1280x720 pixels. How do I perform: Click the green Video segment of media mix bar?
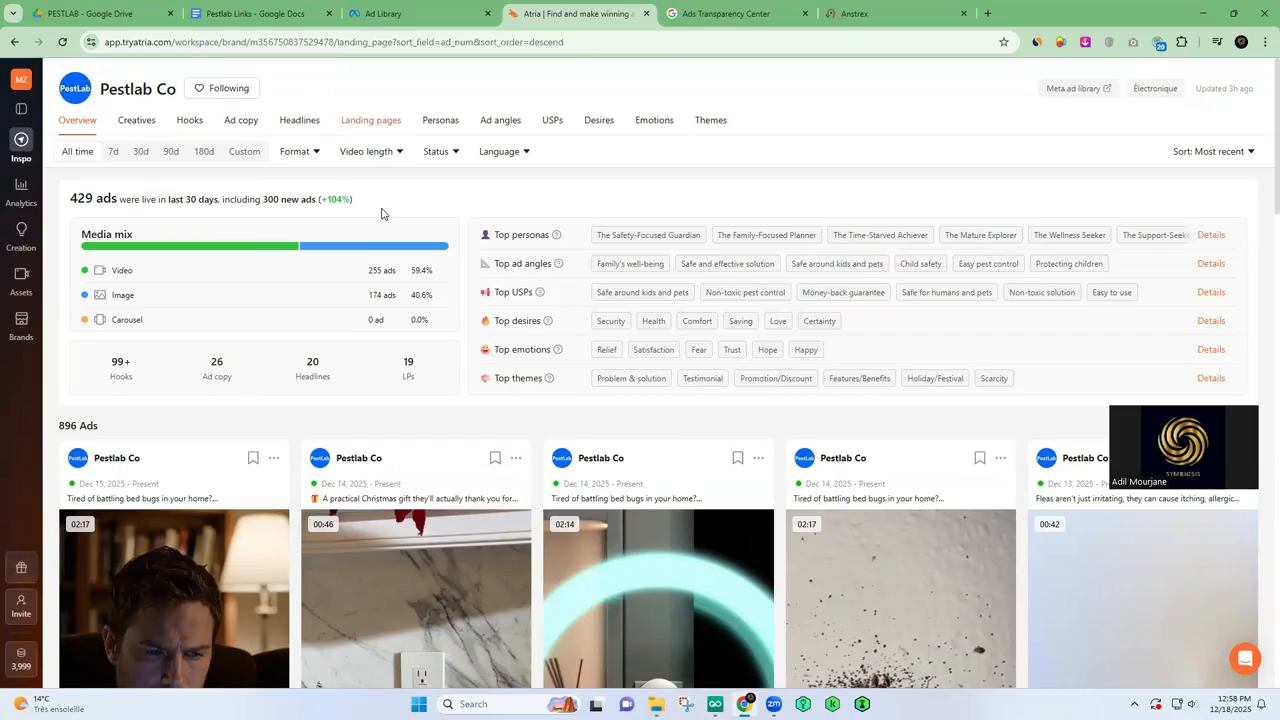[190, 246]
